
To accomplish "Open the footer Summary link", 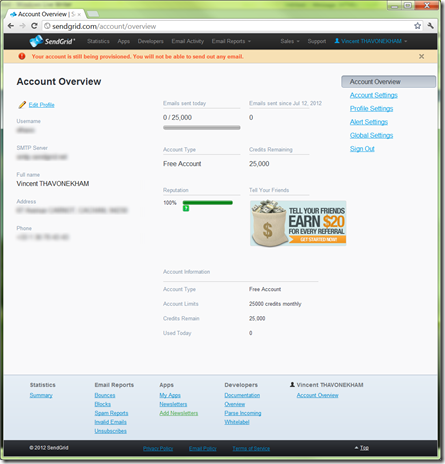I will [41, 395].
